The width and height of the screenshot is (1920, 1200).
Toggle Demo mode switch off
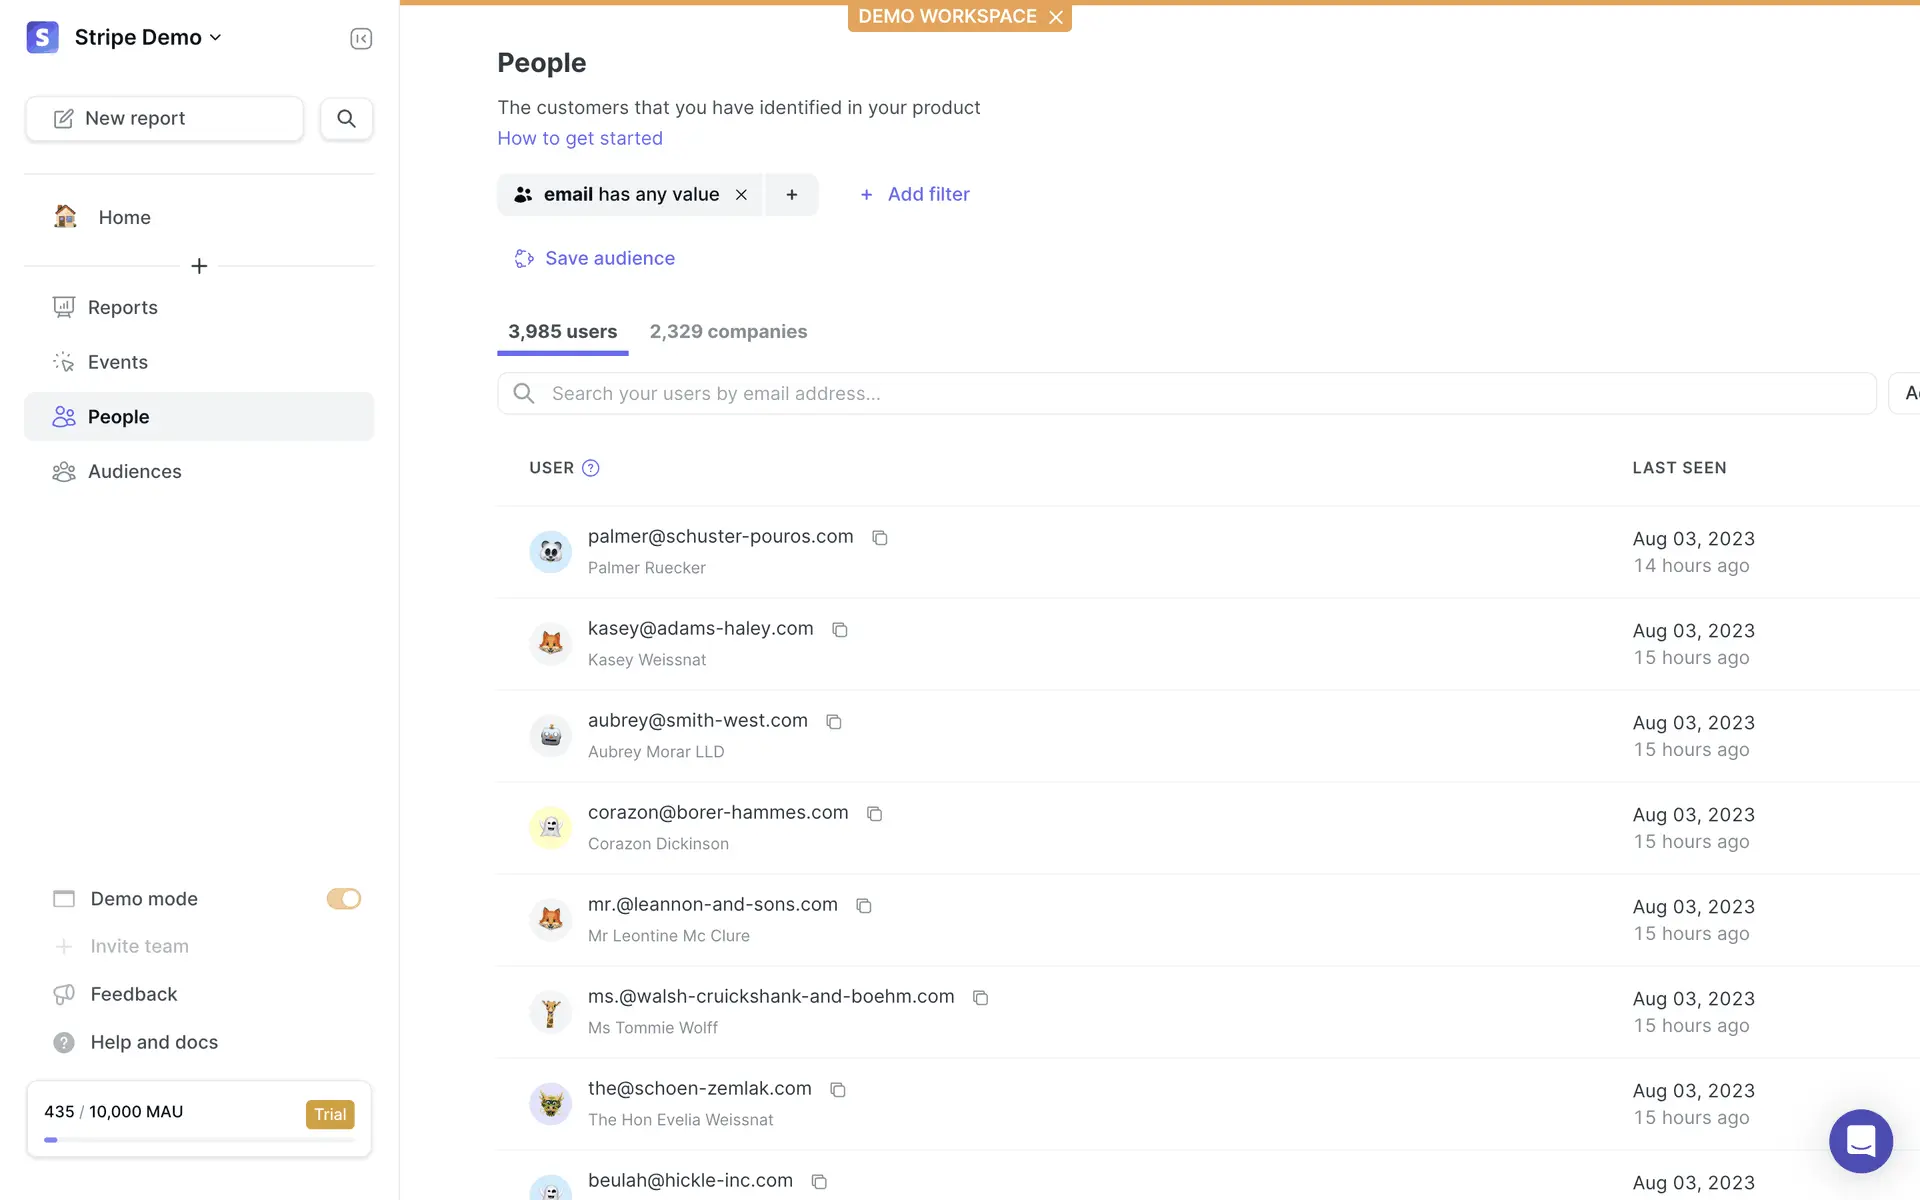(x=343, y=899)
